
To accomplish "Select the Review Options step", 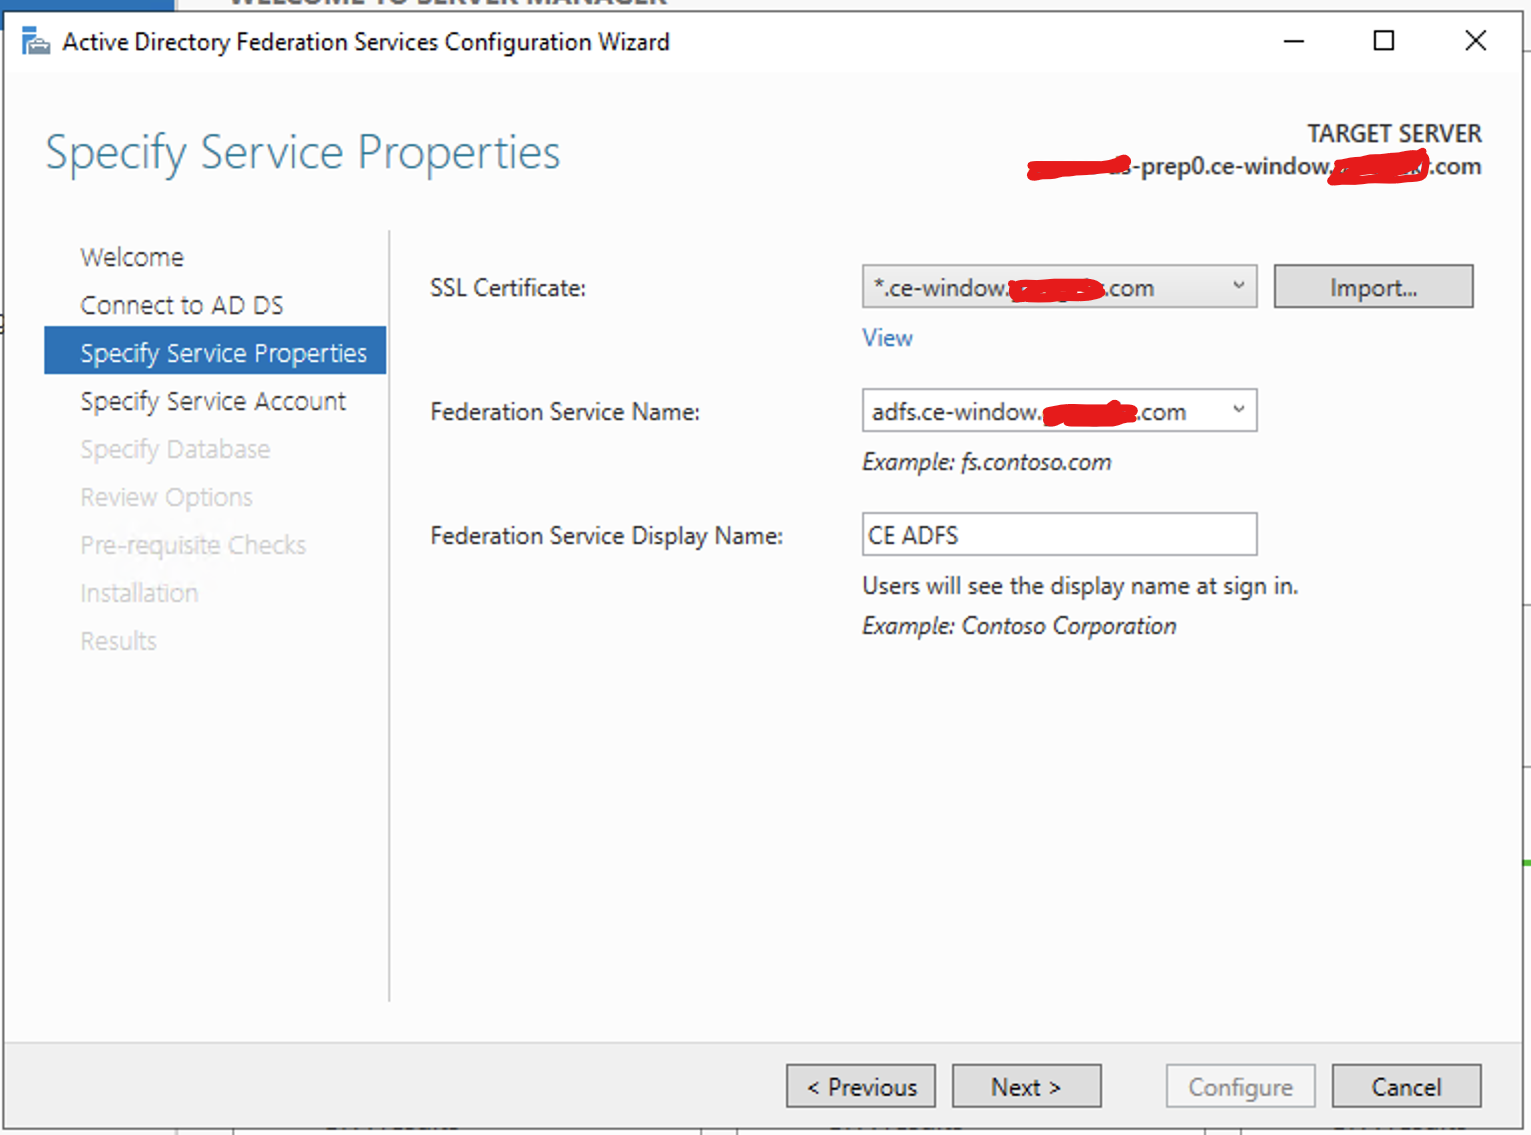I will click(166, 497).
